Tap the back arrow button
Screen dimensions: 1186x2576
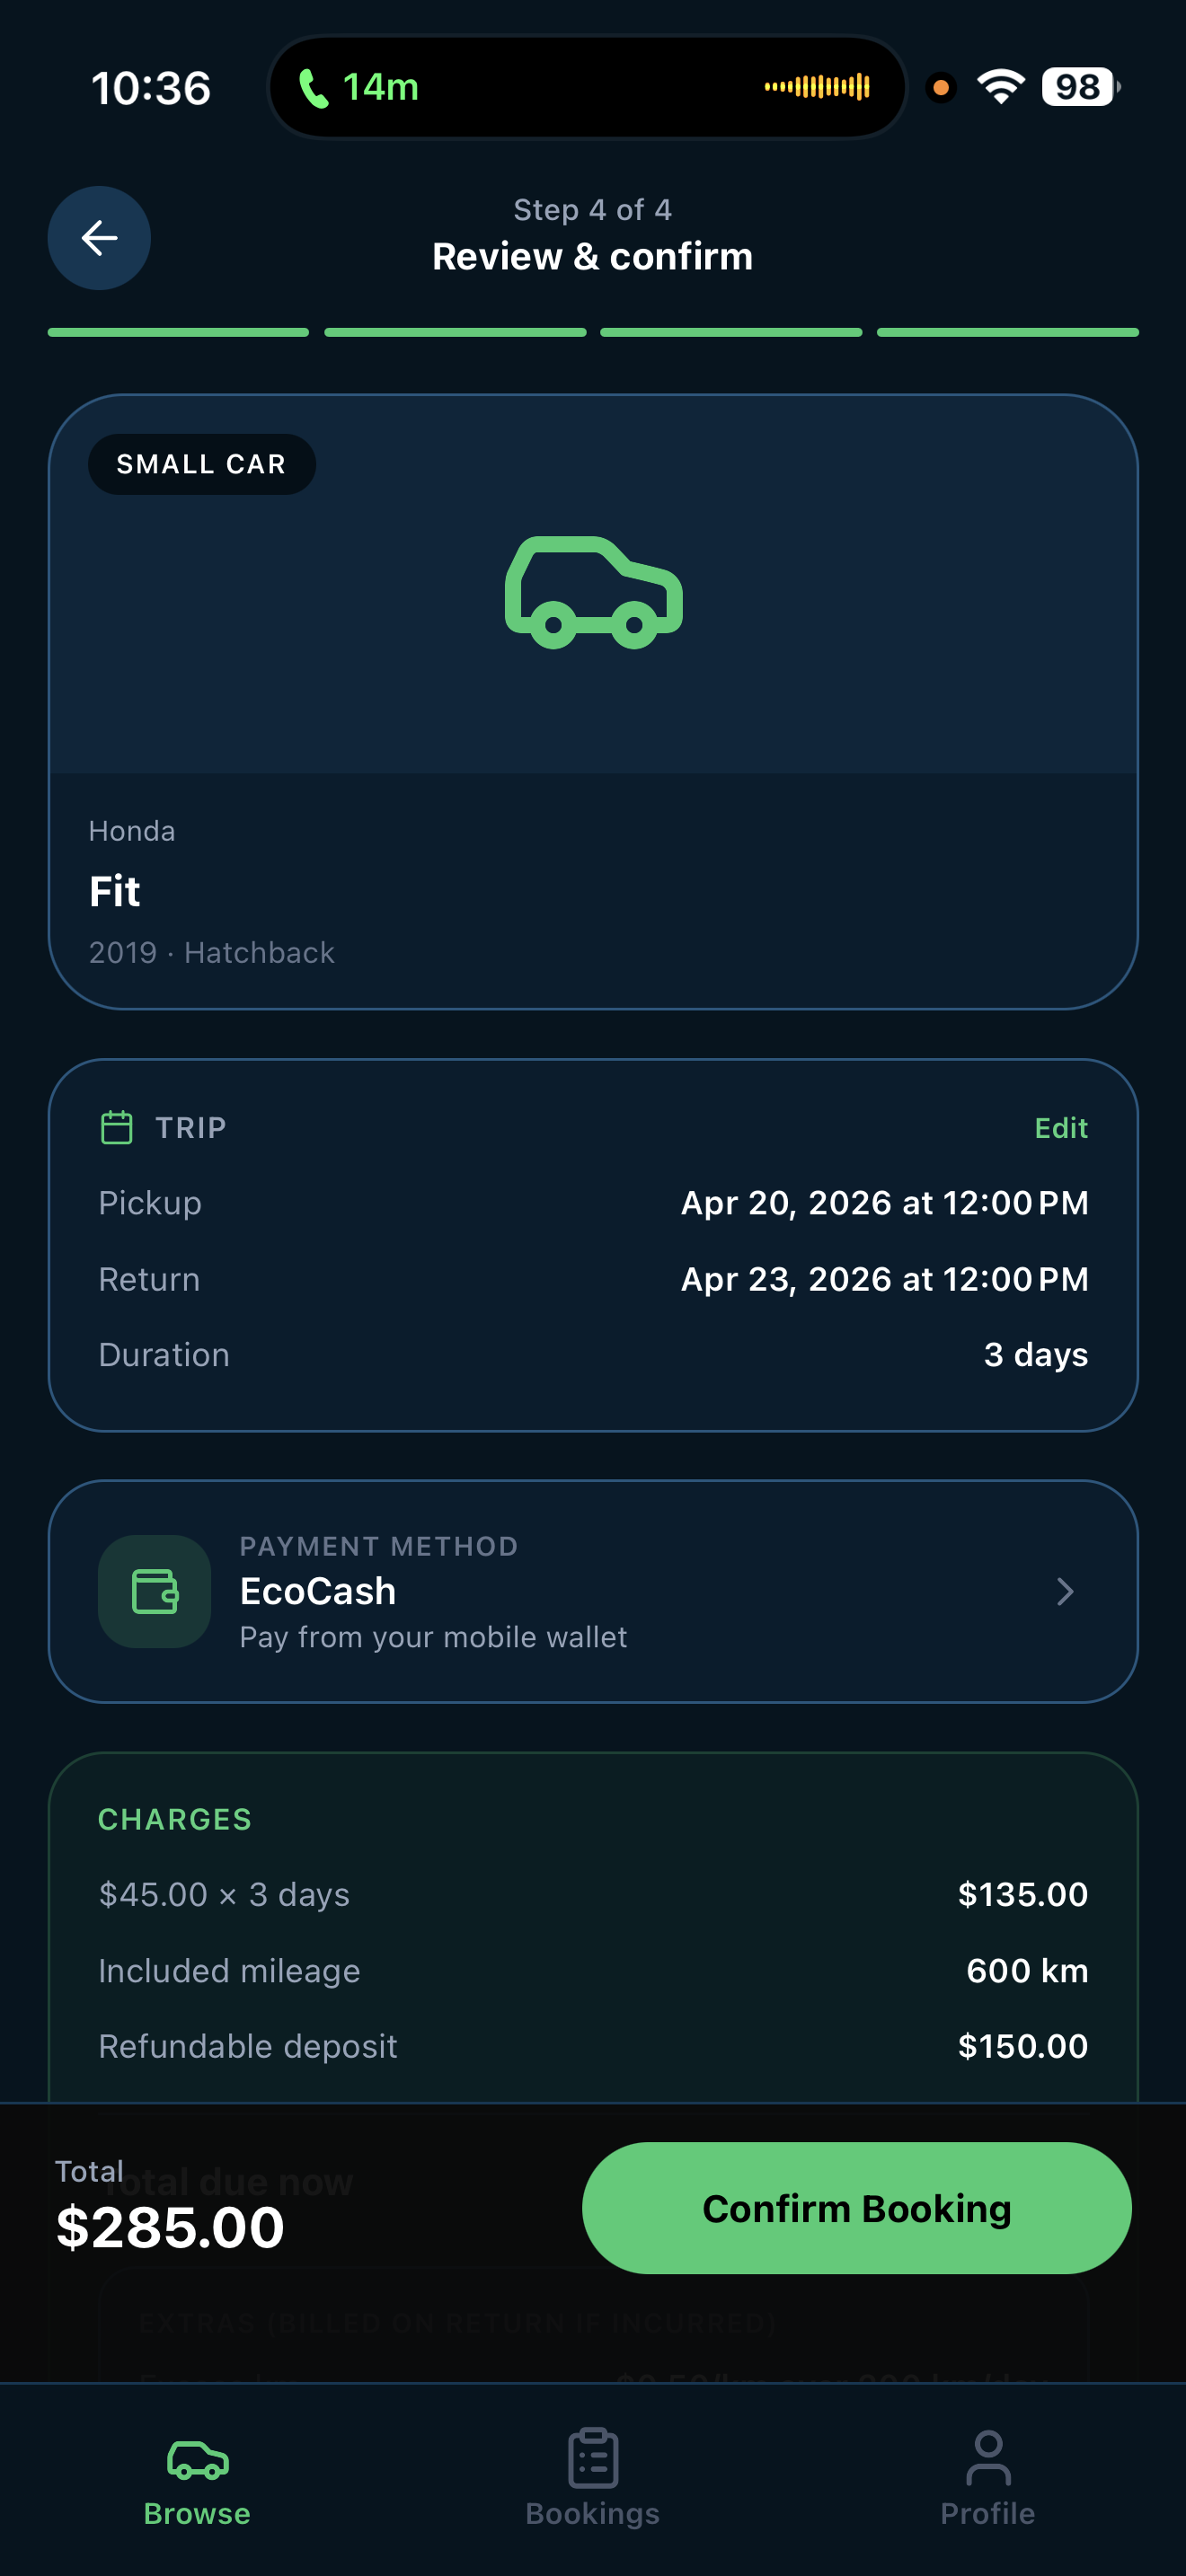click(x=99, y=238)
